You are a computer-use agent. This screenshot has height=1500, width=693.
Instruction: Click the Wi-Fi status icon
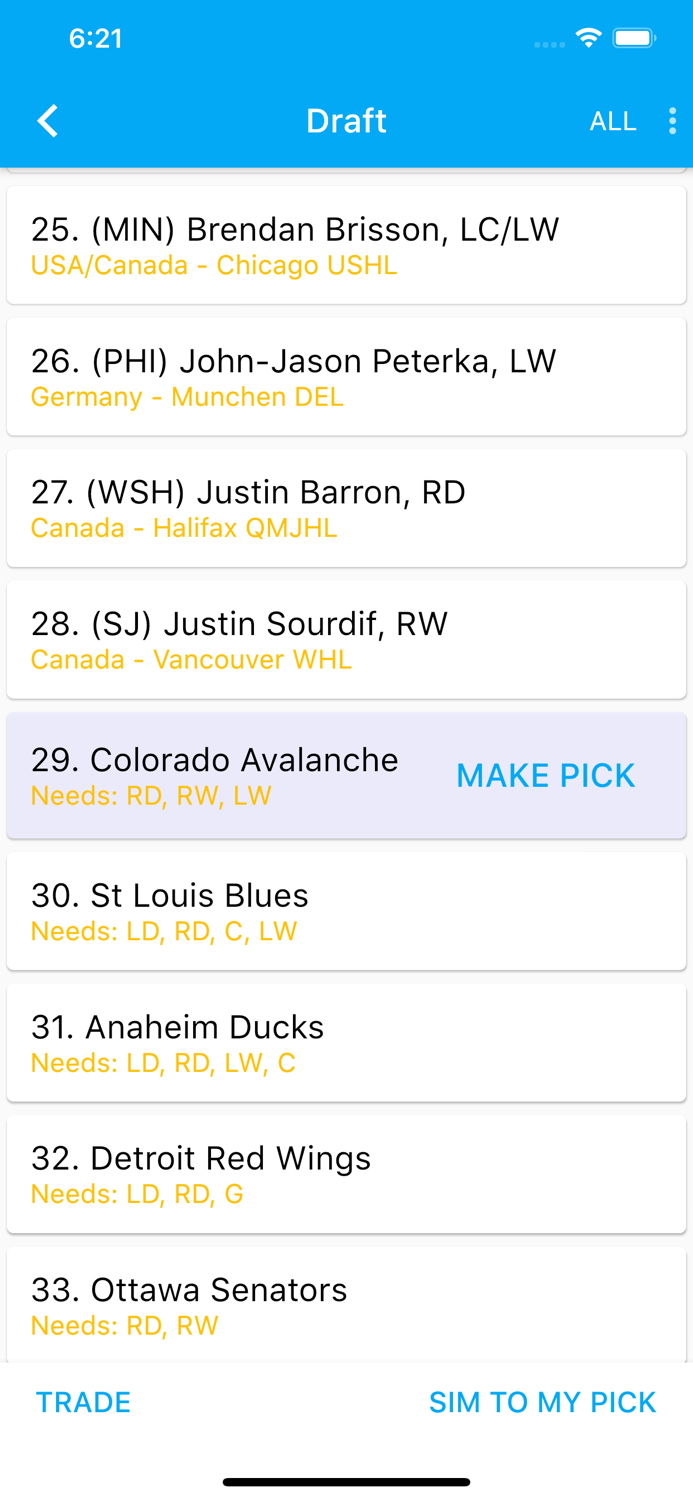[x=588, y=37]
